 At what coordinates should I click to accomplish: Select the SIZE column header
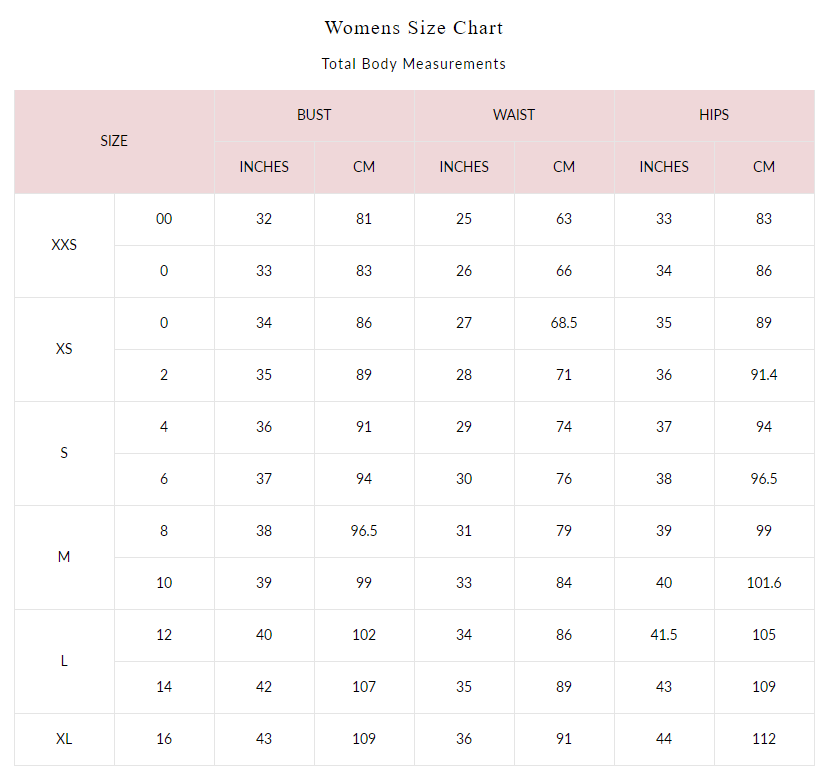click(114, 141)
